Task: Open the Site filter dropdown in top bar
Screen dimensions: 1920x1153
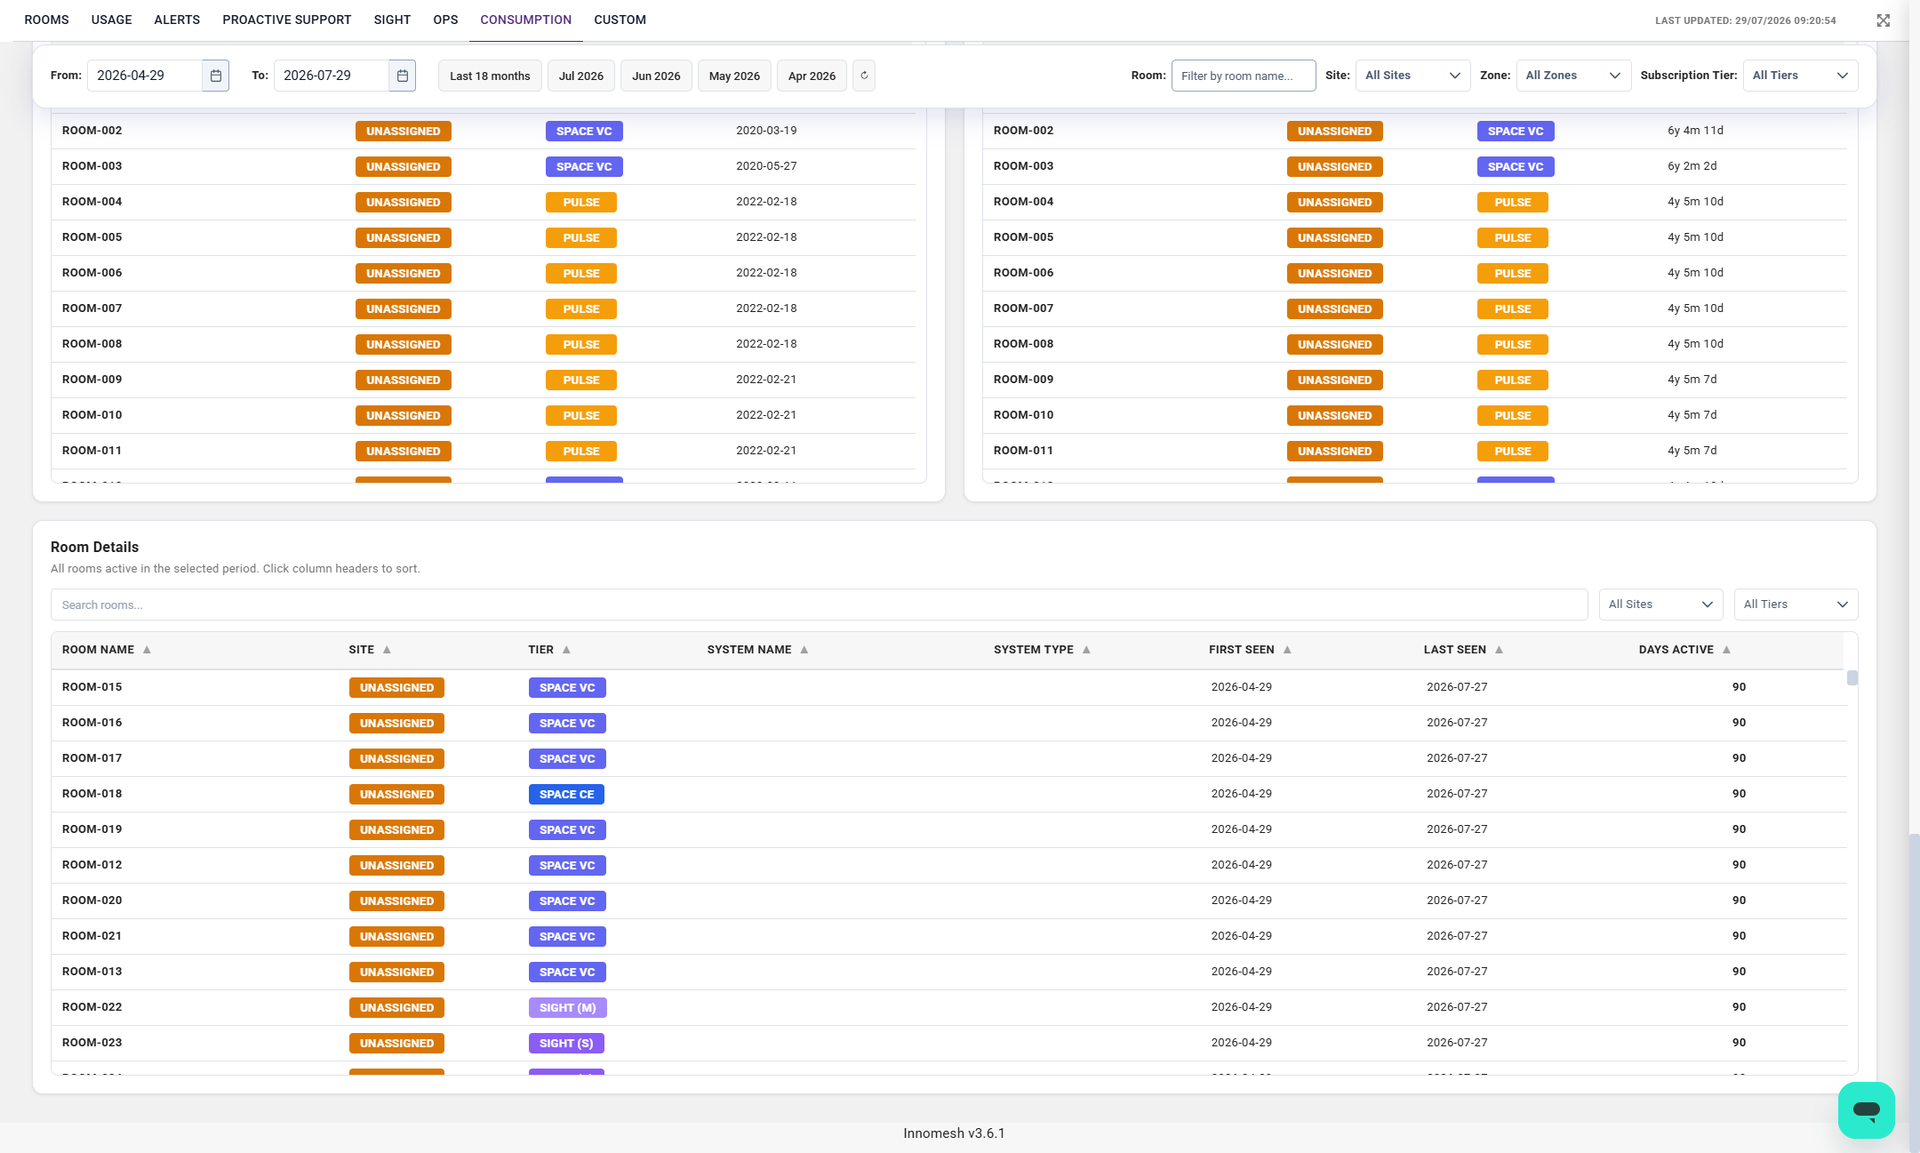Action: click(1412, 76)
